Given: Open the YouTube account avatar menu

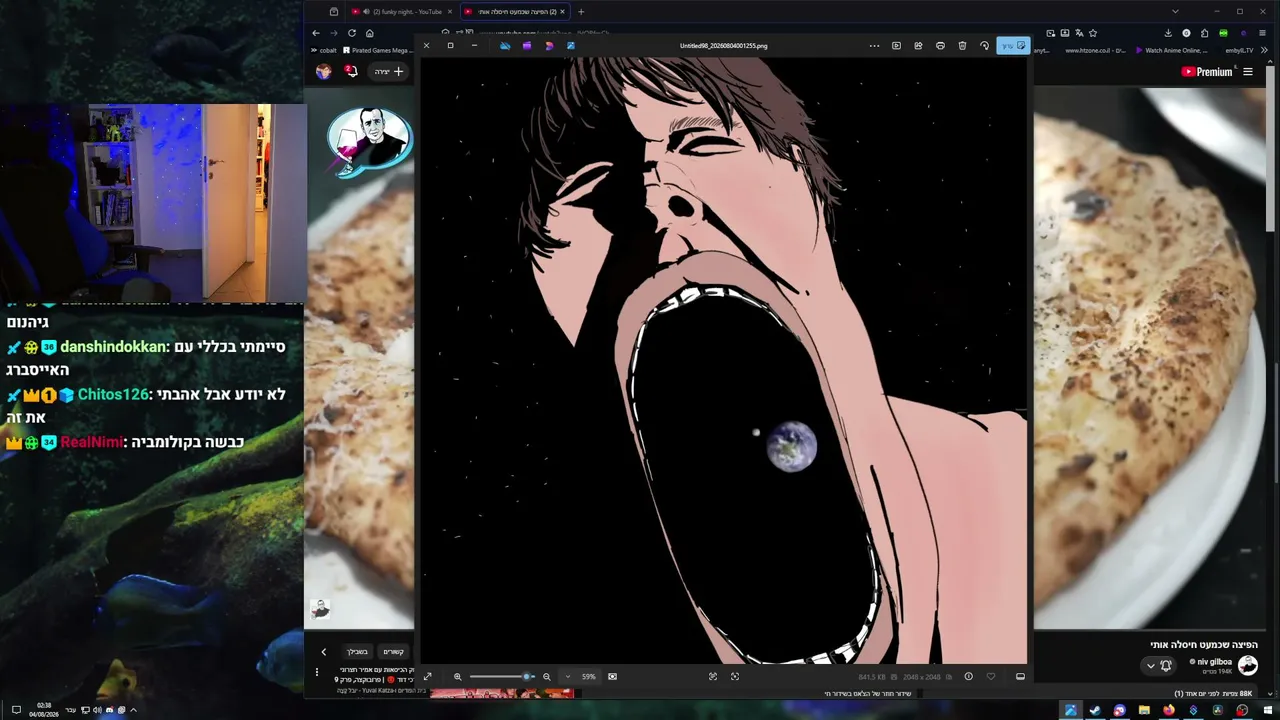Looking at the screenshot, I should [323, 72].
